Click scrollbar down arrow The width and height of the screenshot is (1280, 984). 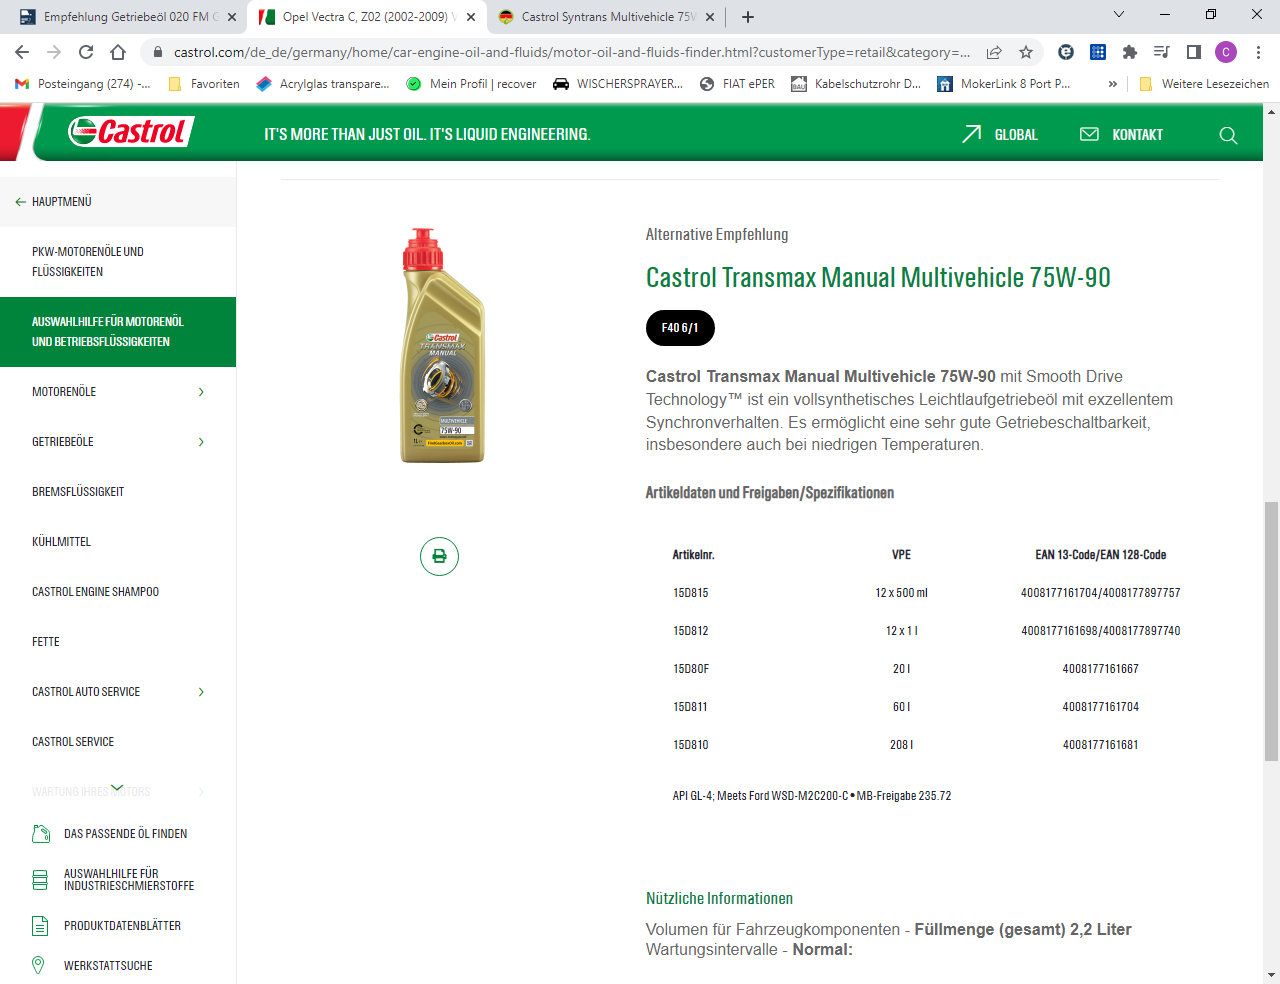pyautogui.click(x=1271, y=975)
